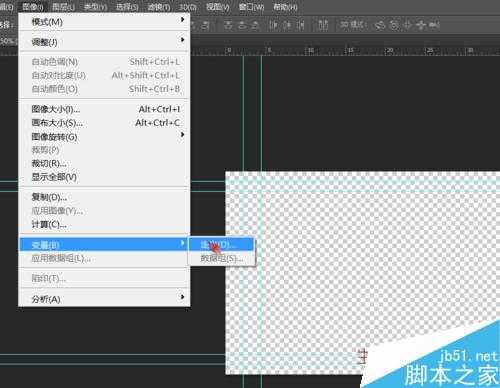This screenshot has height=388, width=500.
Task: Choose 显示全部(V) menu item
Action: point(104,177)
